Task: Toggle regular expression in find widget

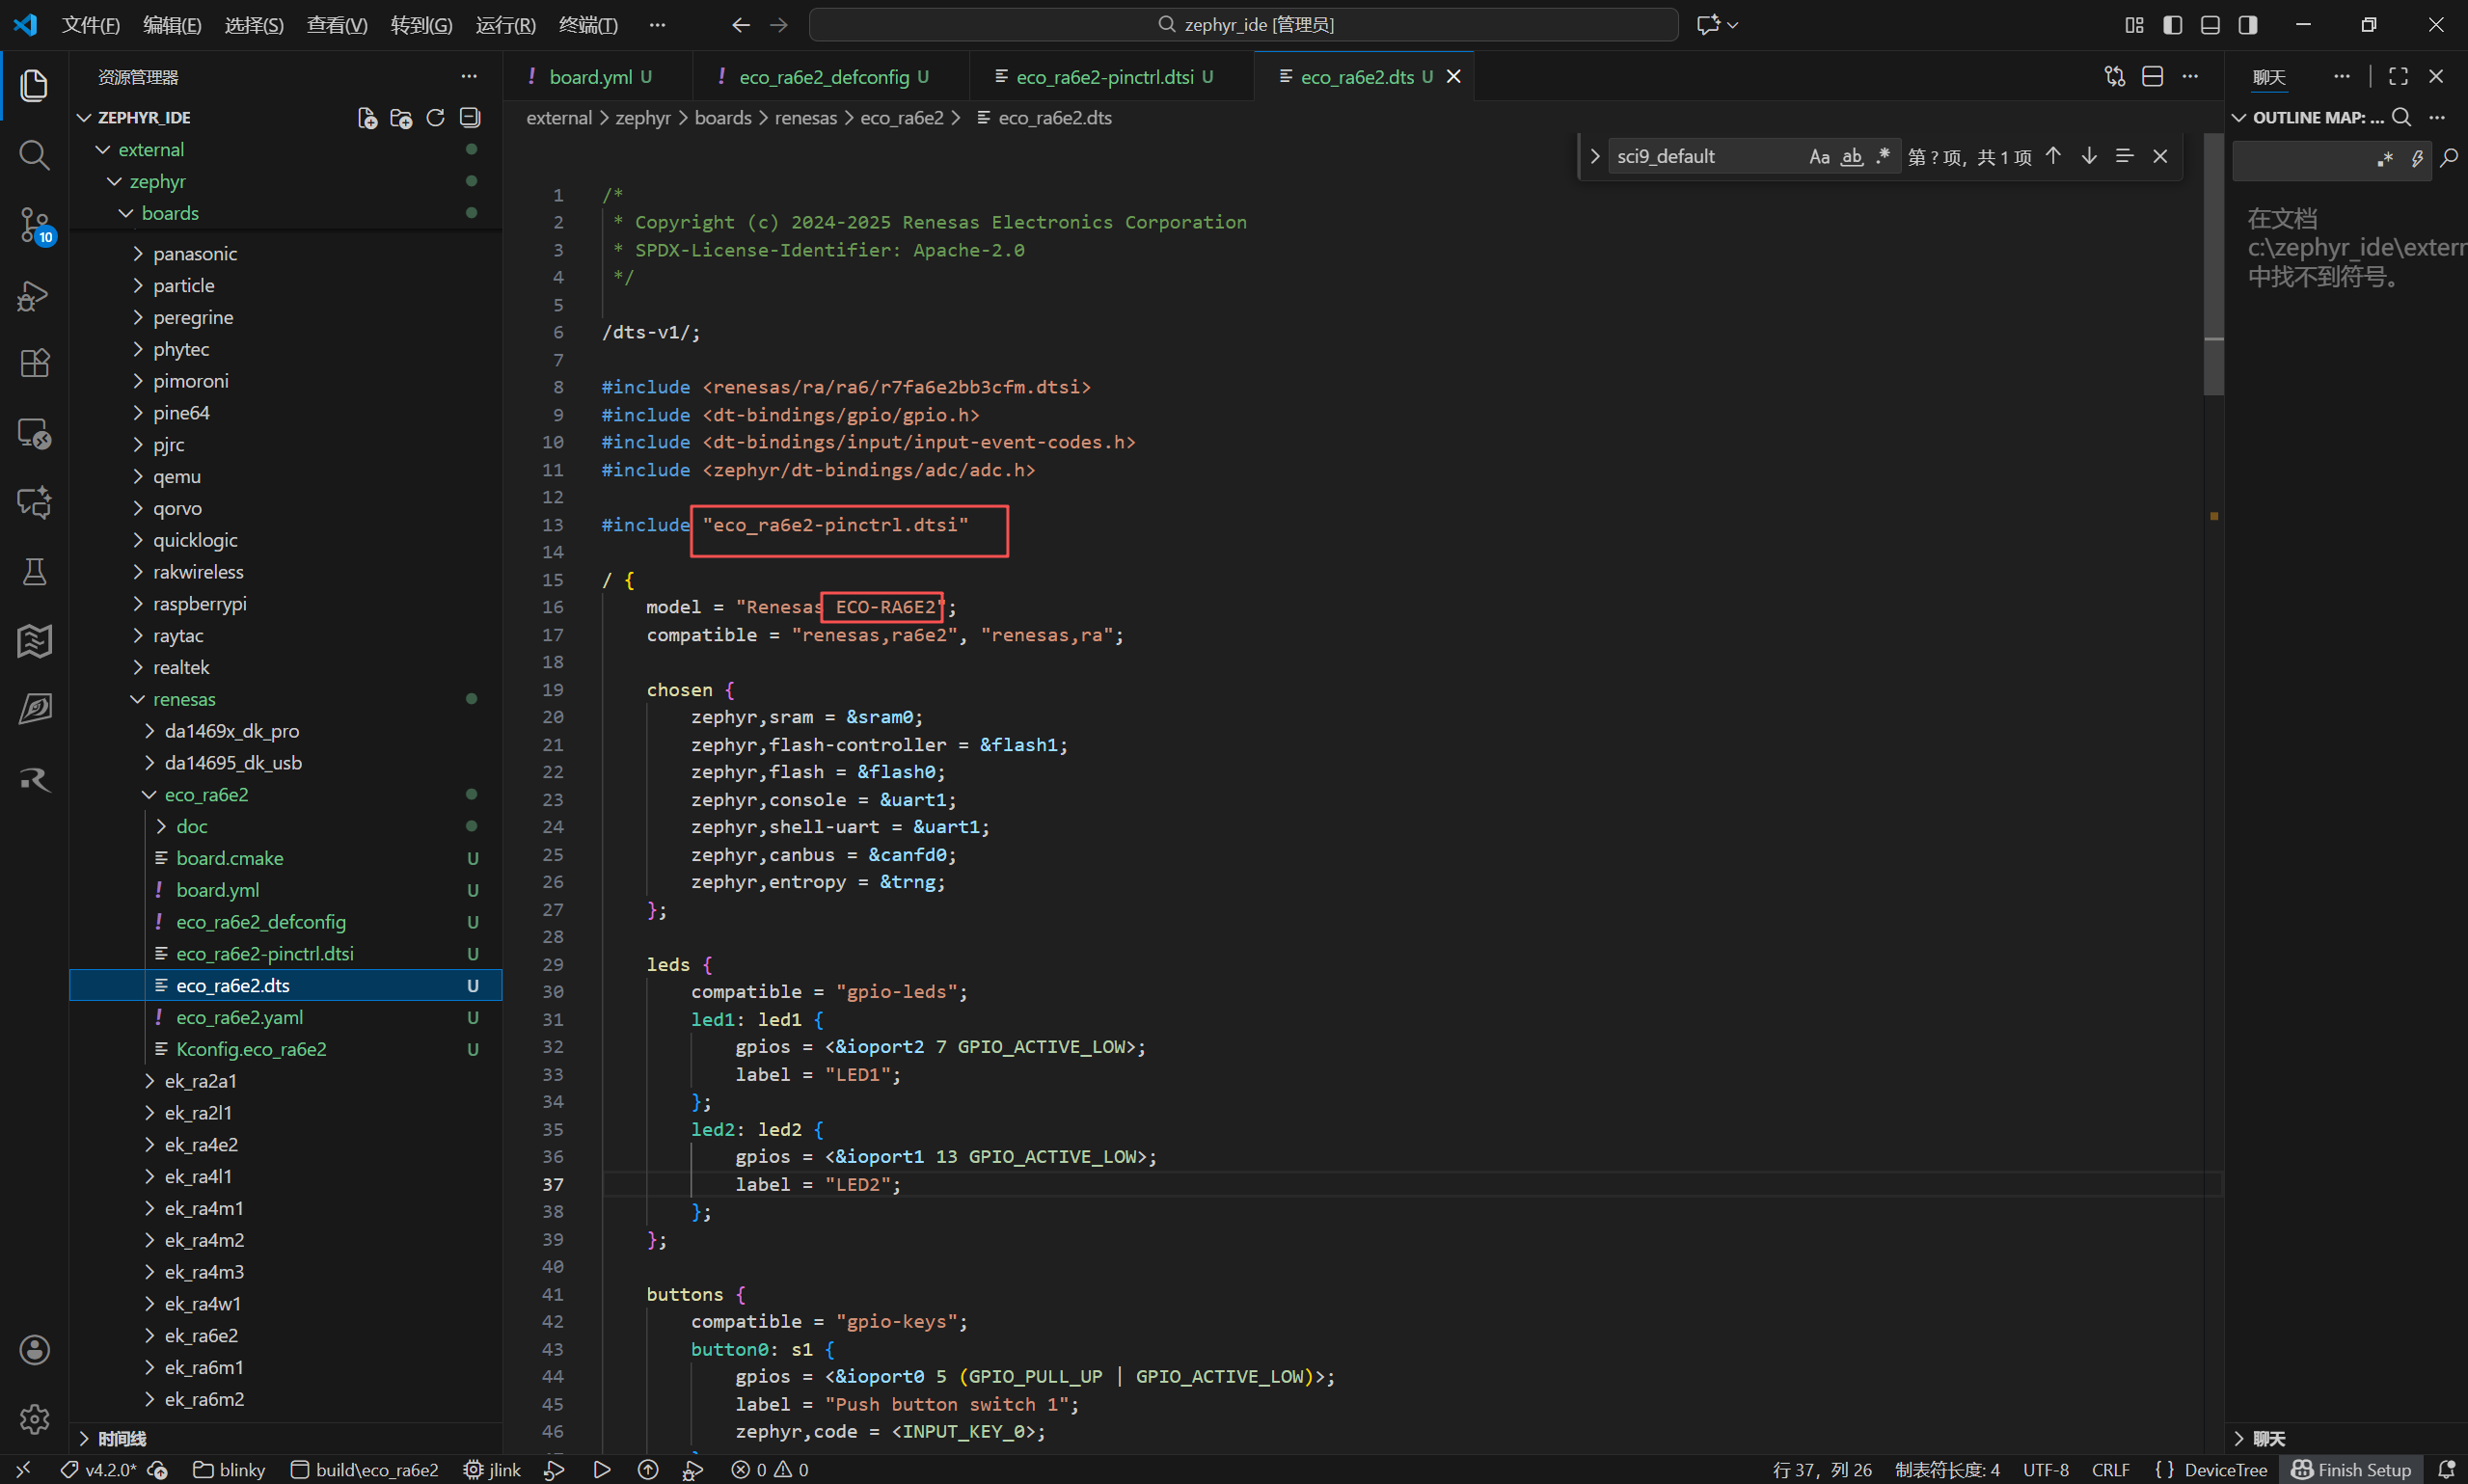Action: pos(1884,157)
